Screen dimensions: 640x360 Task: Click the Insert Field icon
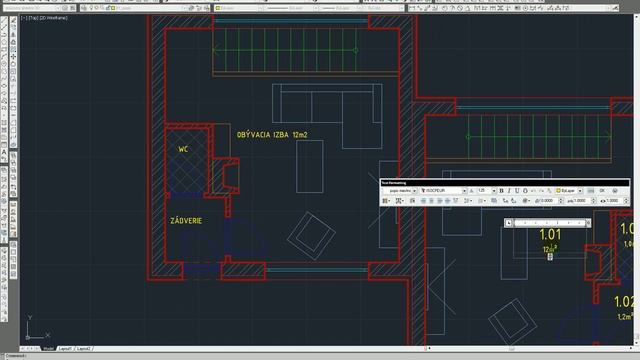494,200
